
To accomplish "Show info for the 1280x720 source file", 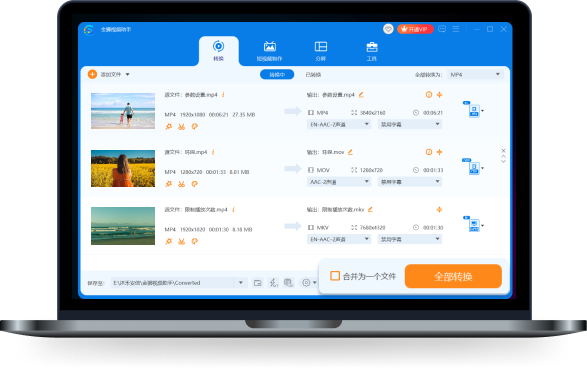I will pyautogui.click(x=213, y=152).
